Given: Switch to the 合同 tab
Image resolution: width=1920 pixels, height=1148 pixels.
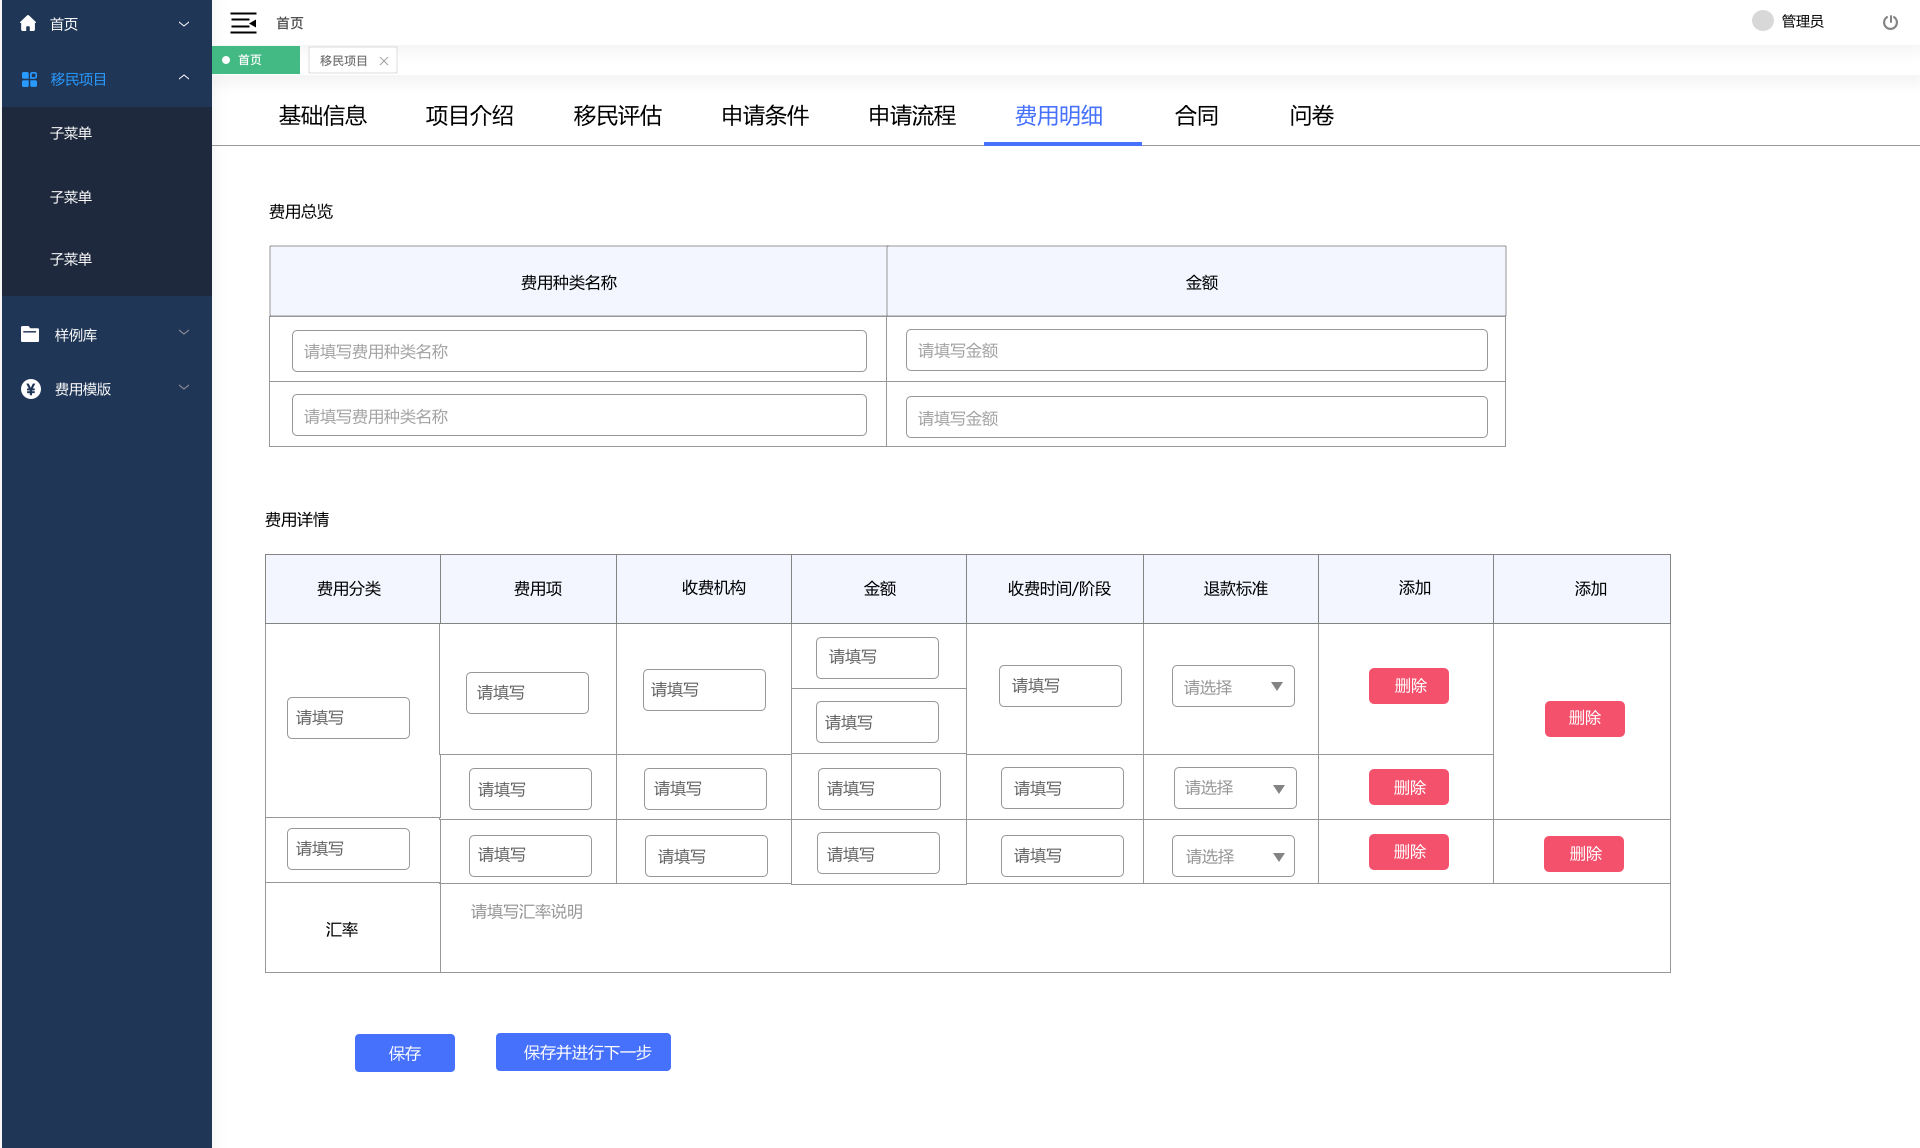Looking at the screenshot, I should click(1196, 116).
